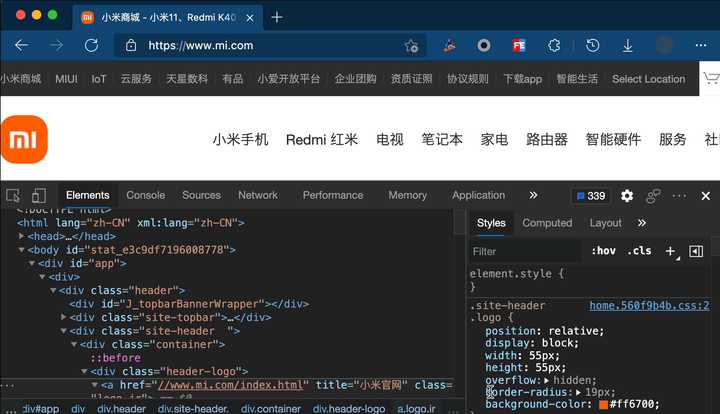Toggle the .cls class editor

point(639,251)
